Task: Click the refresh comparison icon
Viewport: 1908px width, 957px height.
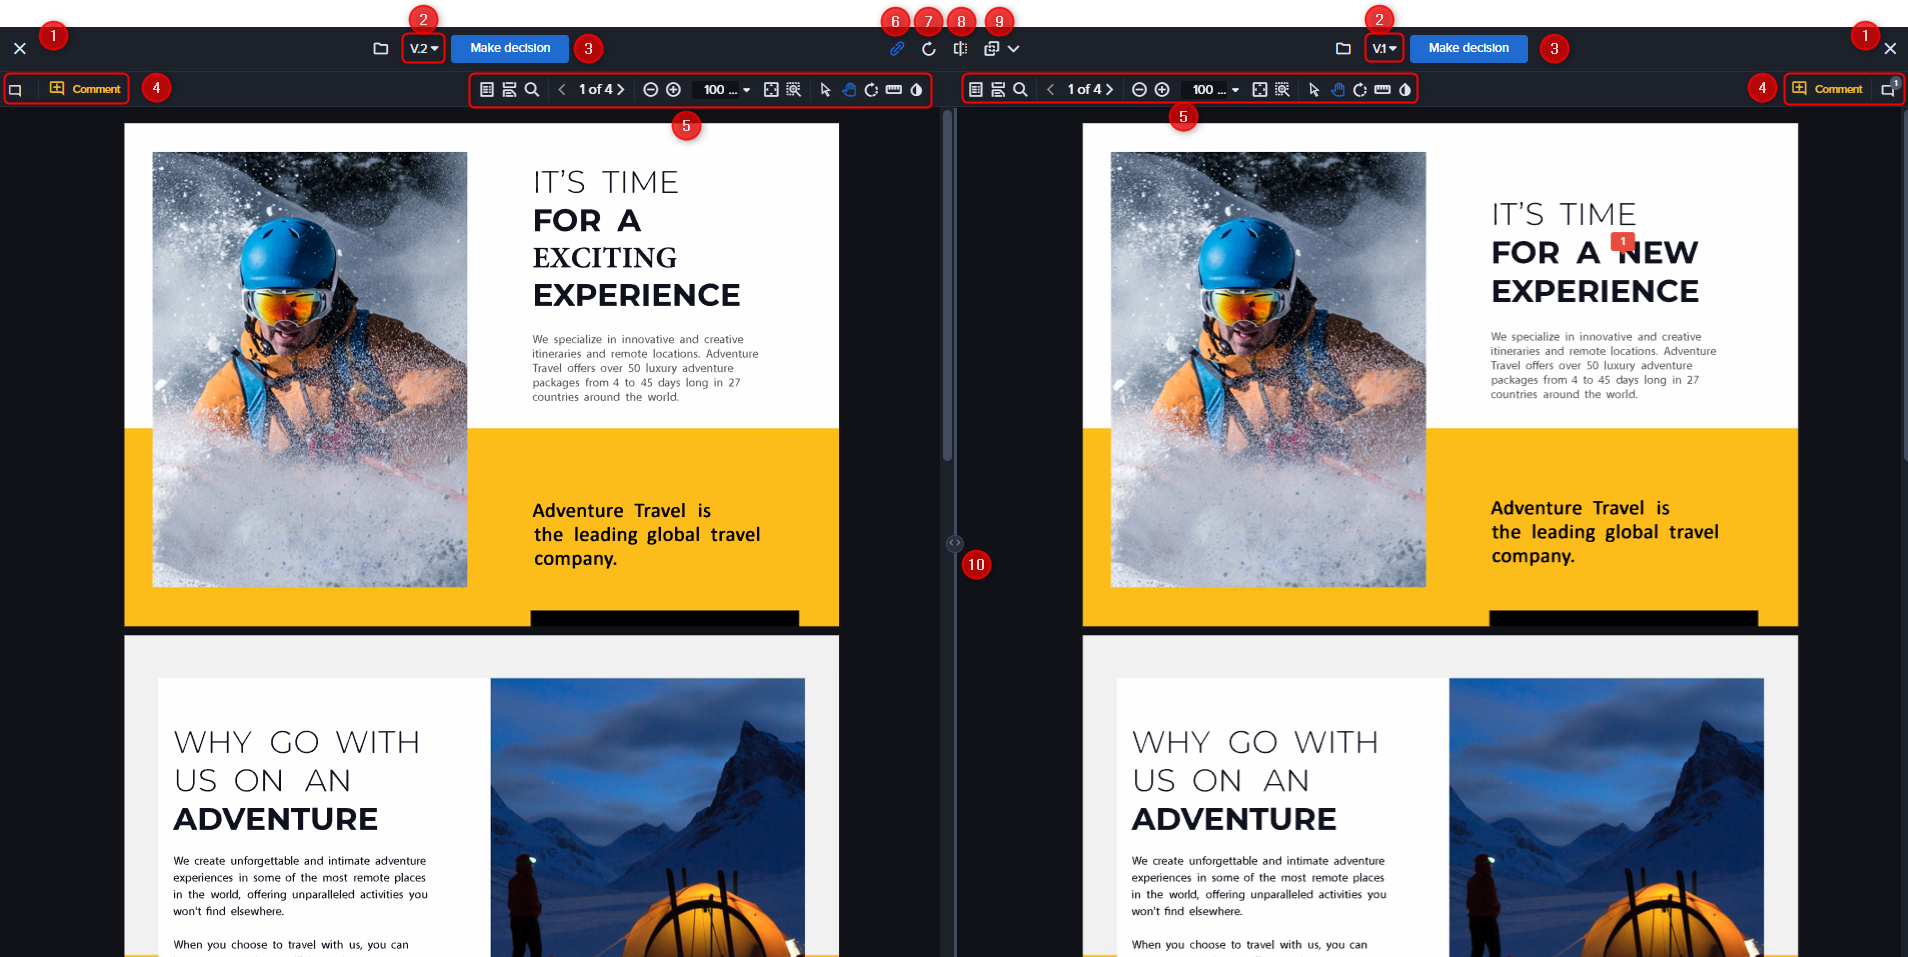Action: click(x=929, y=48)
